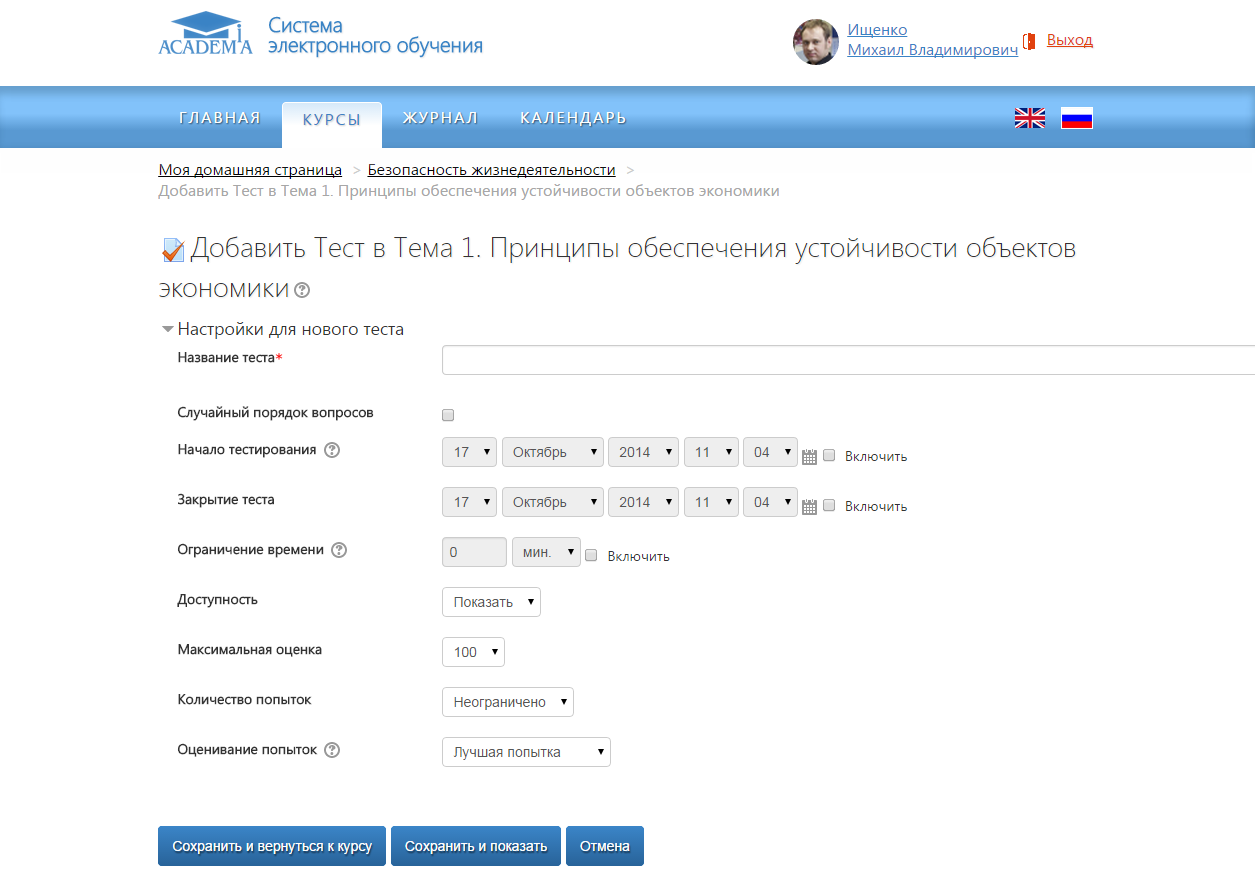
Task: Click help icon next to Ограничение времени
Action: coord(339,550)
